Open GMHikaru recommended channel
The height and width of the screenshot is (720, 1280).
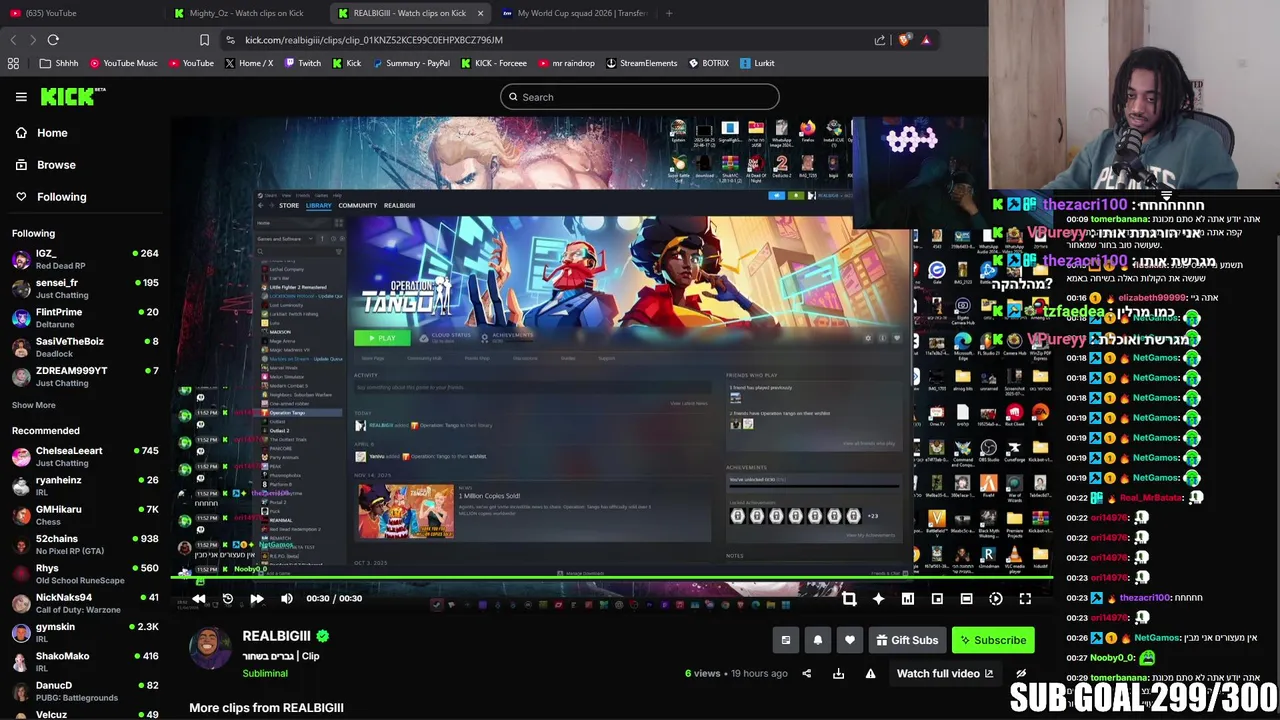click(85, 515)
